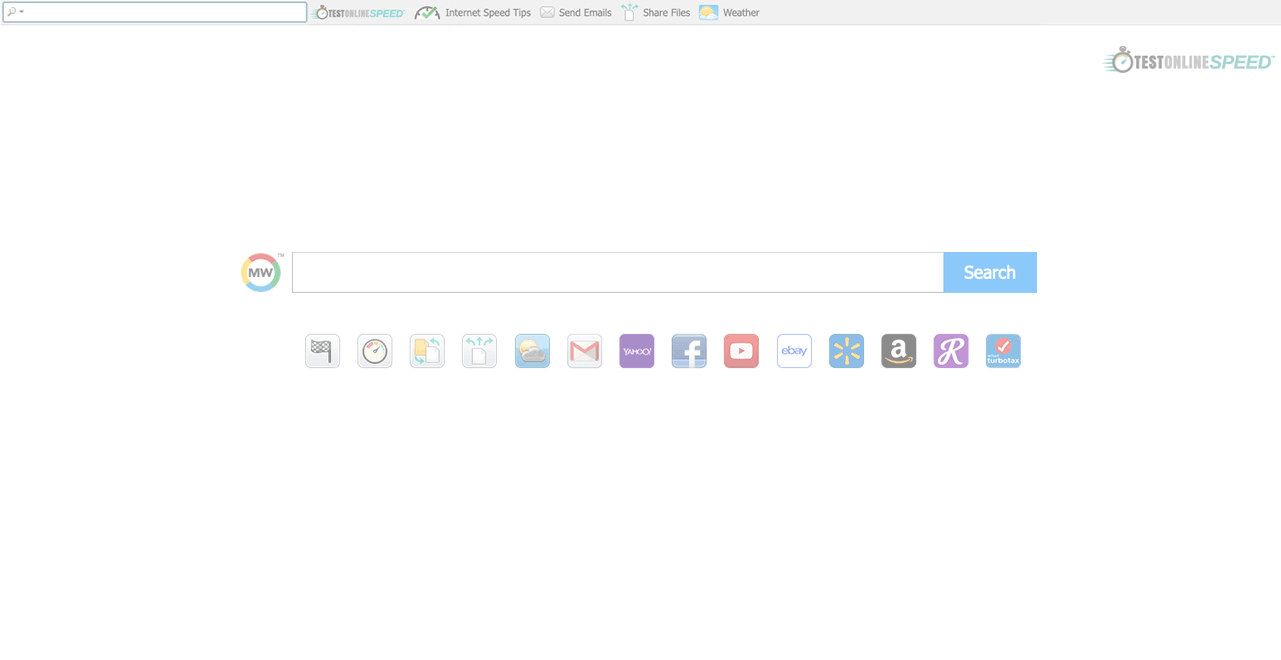Go to Facebook via its shortcut
1281x660 pixels.
click(689, 351)
